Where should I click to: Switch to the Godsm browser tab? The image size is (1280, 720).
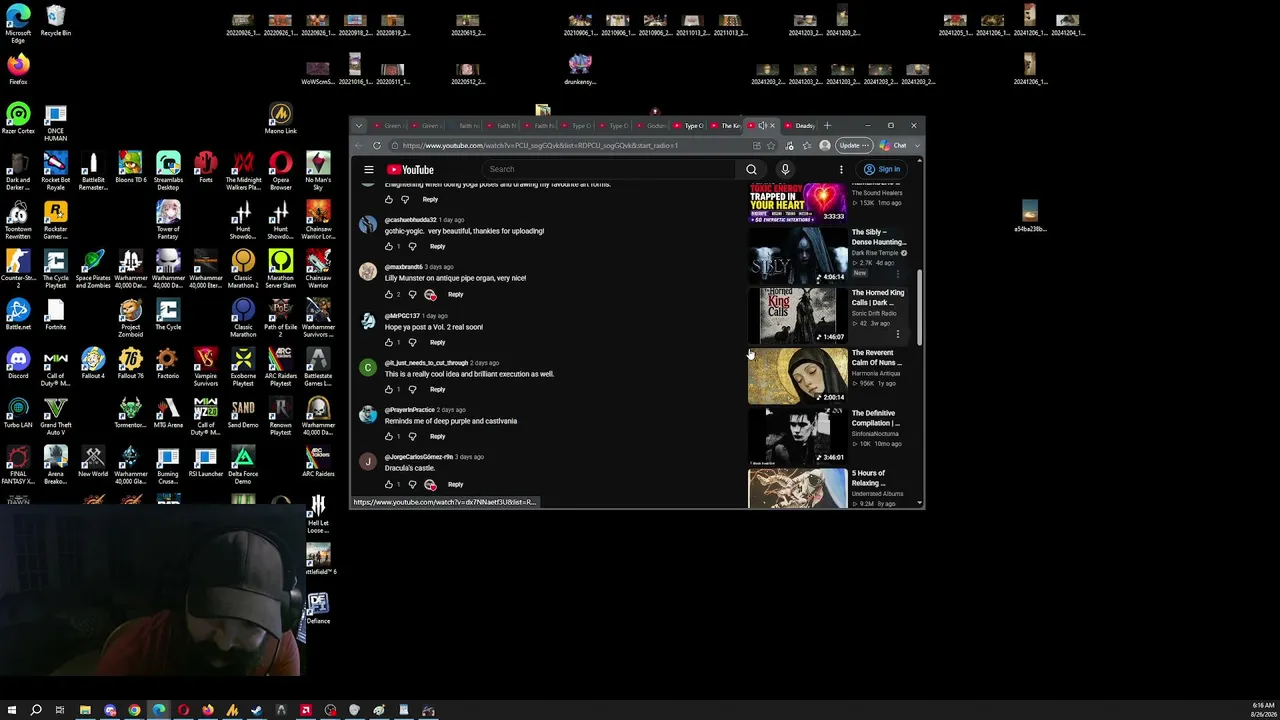pos(651,126)
